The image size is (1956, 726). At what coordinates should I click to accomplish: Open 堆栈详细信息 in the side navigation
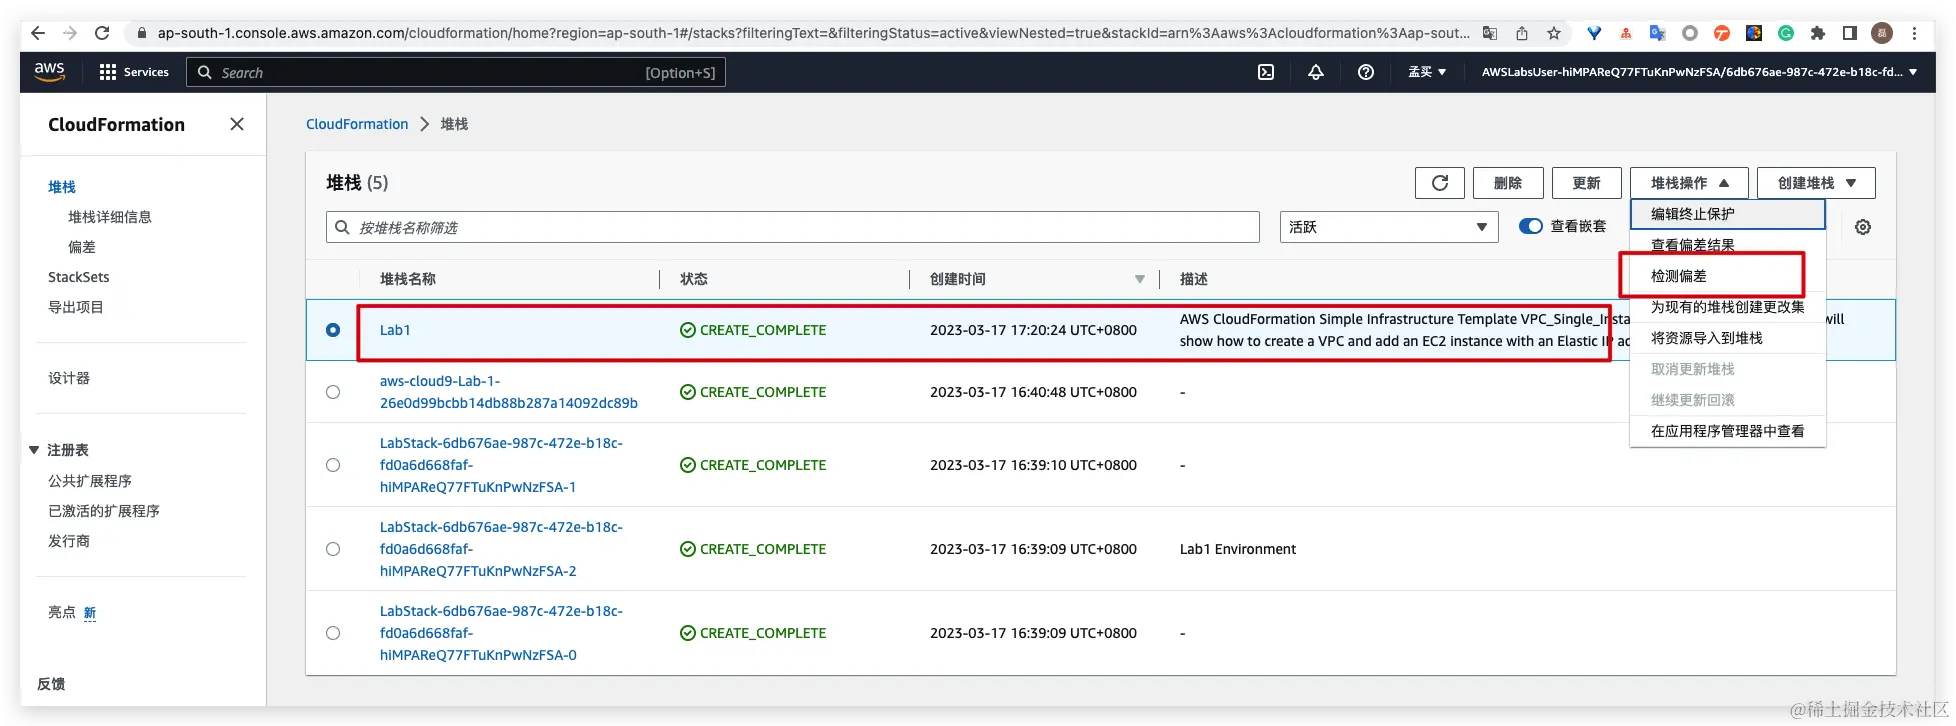click(x=110, y=217)
